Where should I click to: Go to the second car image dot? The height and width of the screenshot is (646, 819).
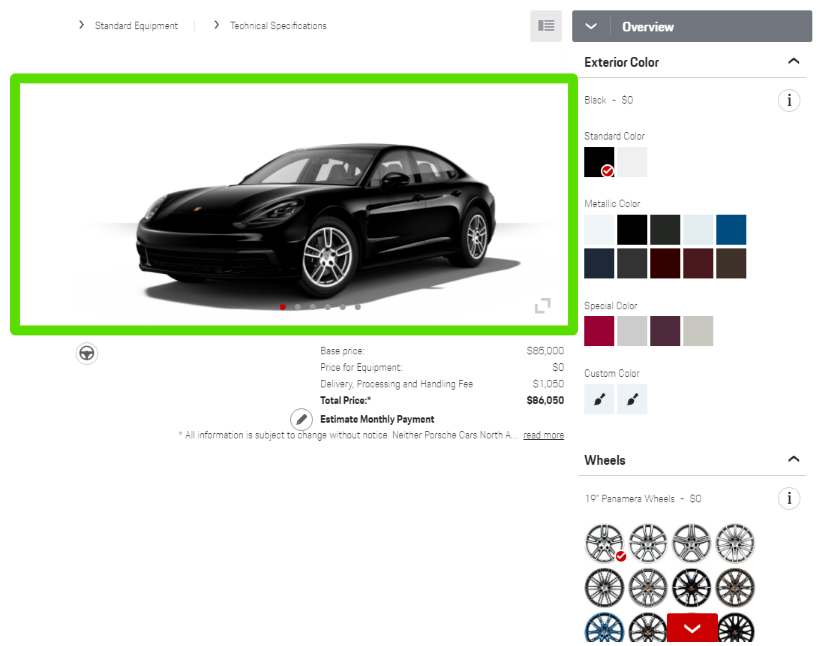[x=298, y=307]
